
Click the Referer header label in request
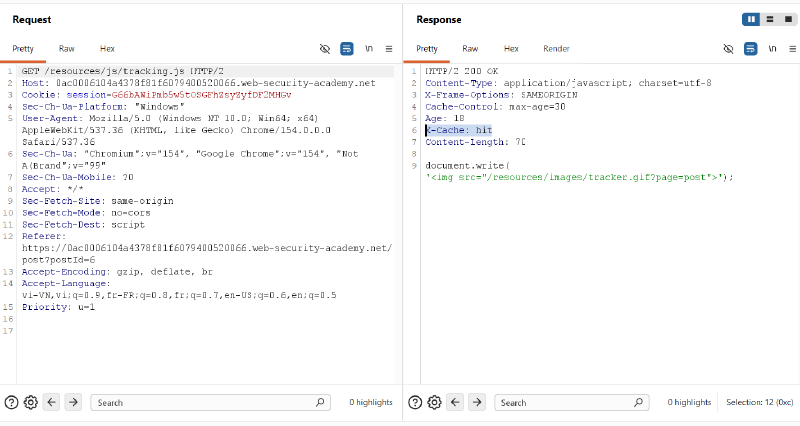[44, 236]
